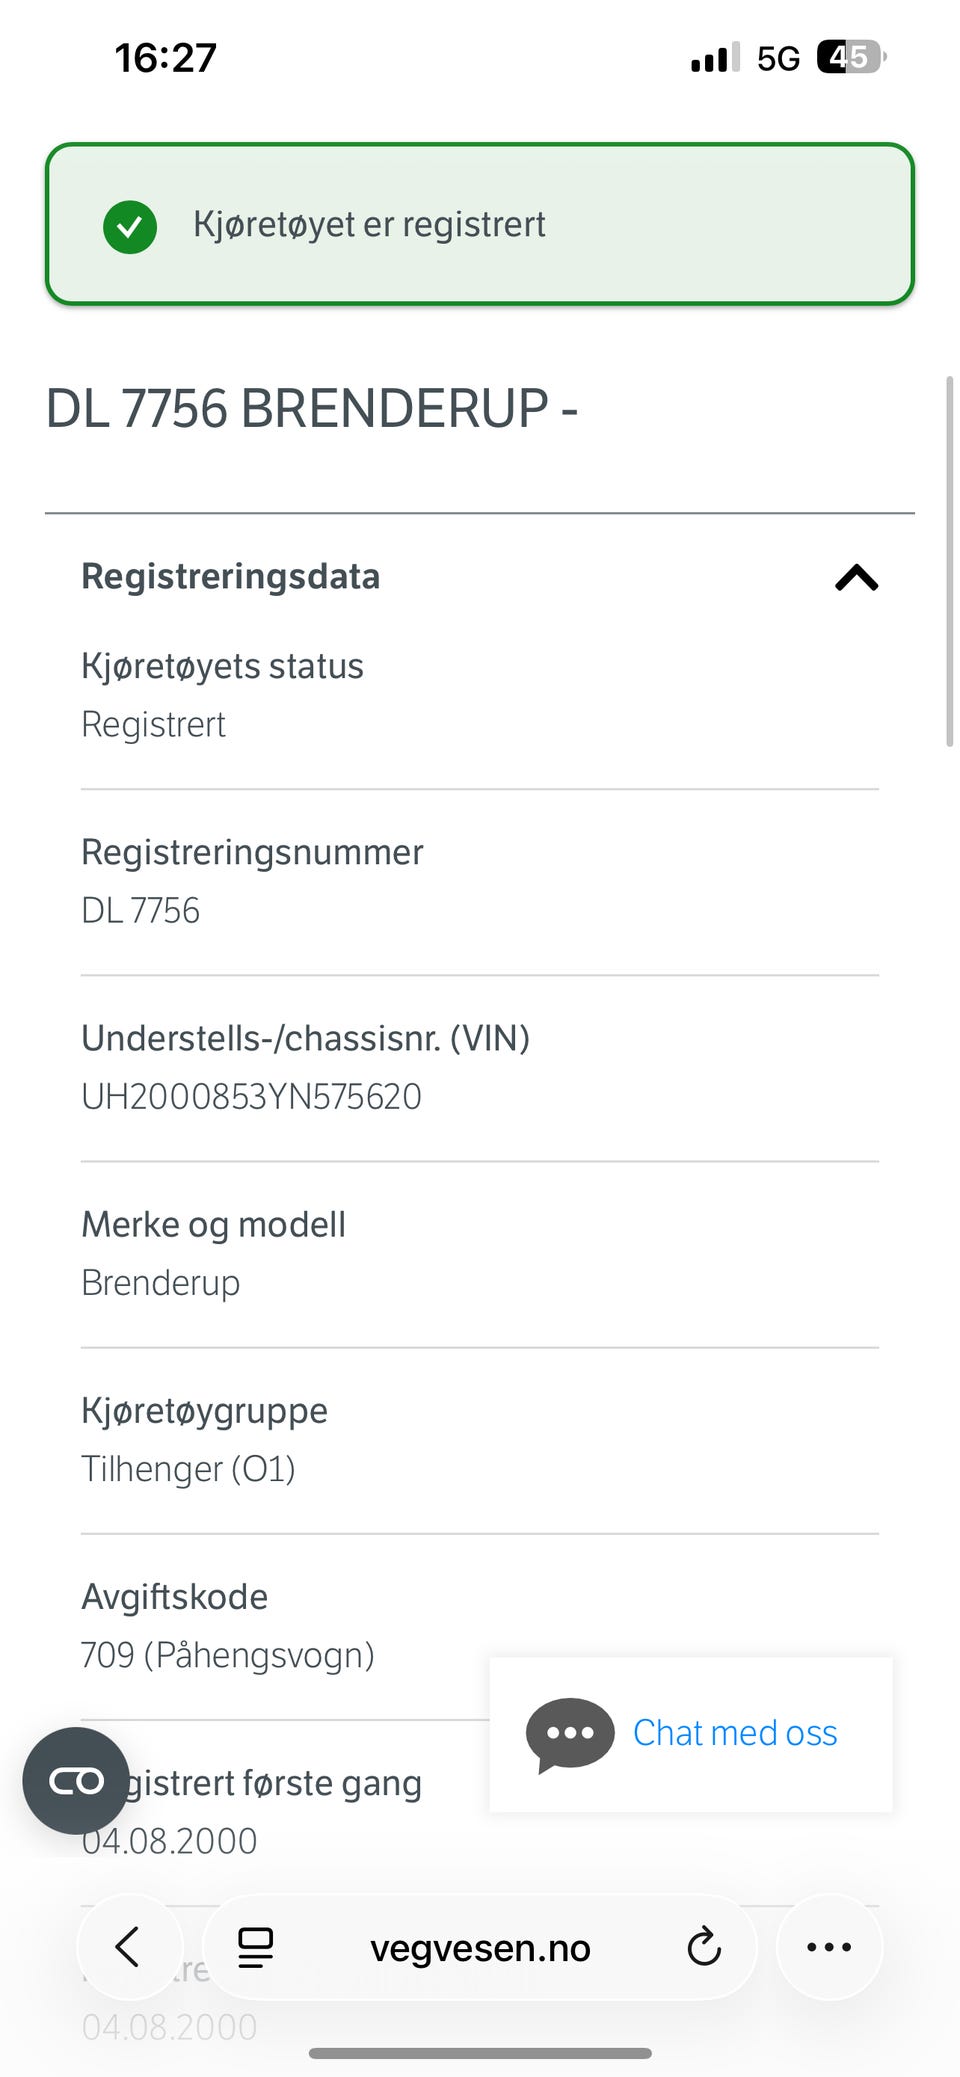Select the VIN number UH2000853YN575620
This screenshot has height=2077, width=960.
(x=251, y=1097)
